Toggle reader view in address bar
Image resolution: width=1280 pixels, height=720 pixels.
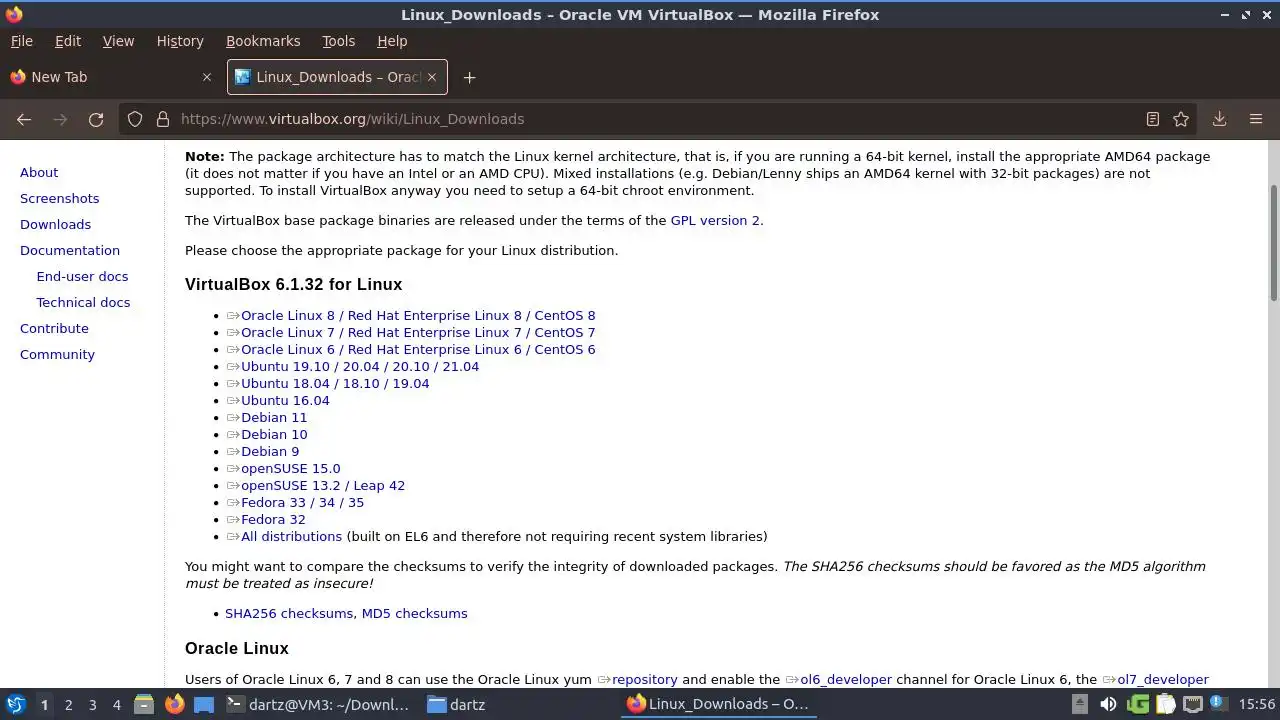pos(1153,119)
